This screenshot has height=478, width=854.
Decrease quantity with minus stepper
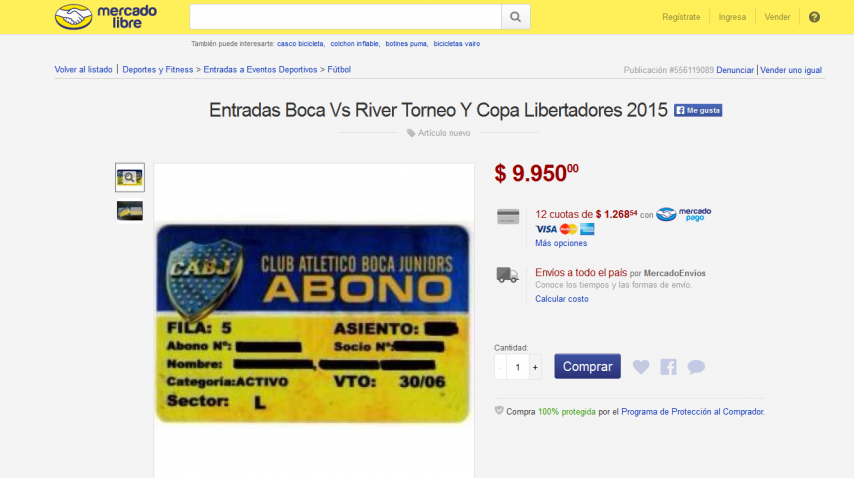(500, 367)
